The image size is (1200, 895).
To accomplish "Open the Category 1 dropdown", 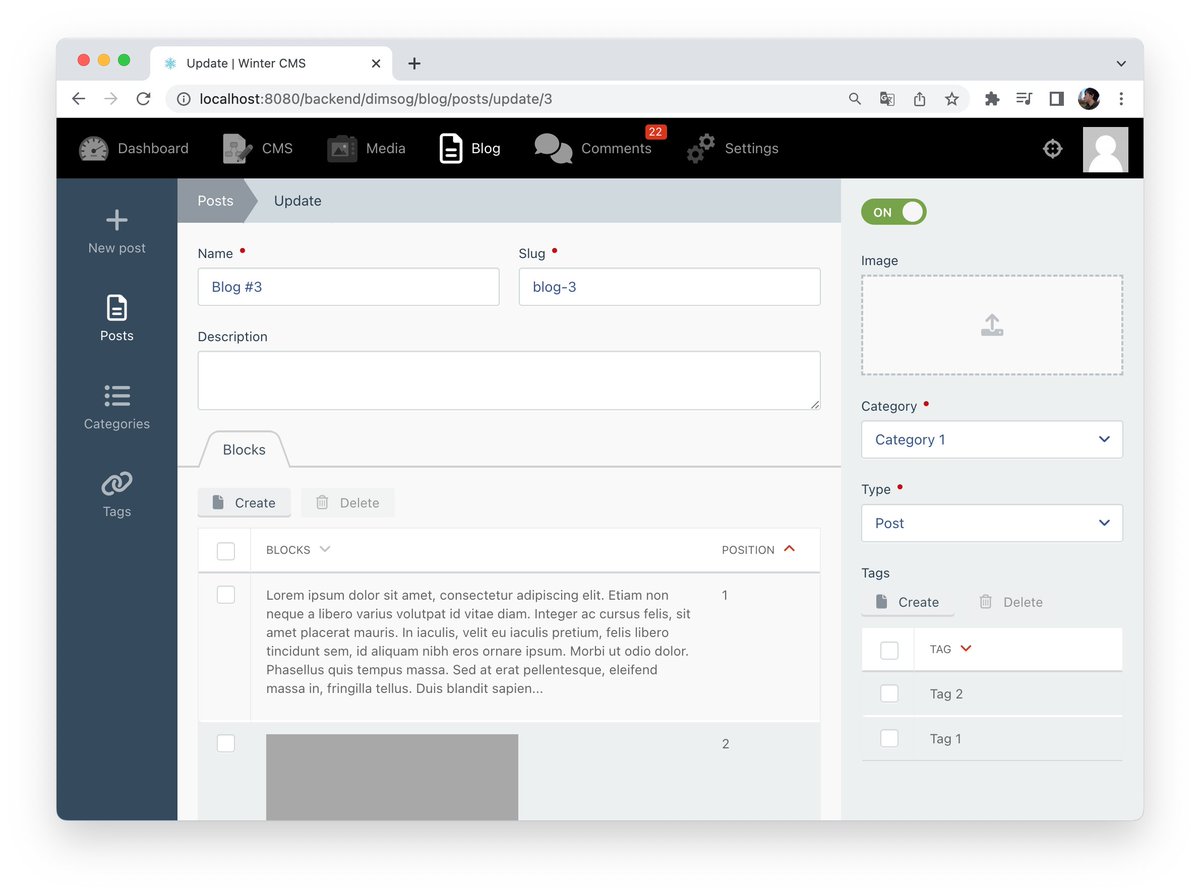I will tap(992, 440).
